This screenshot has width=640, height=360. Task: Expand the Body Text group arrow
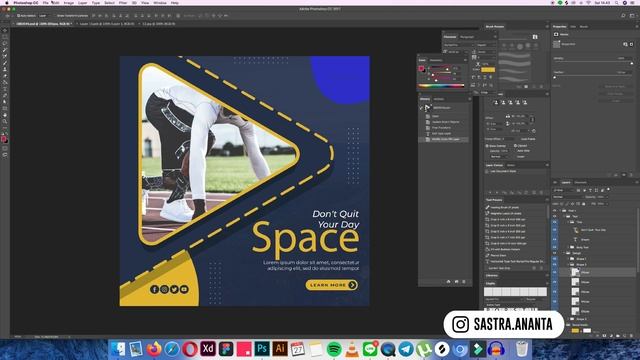(x=568, y=247)
